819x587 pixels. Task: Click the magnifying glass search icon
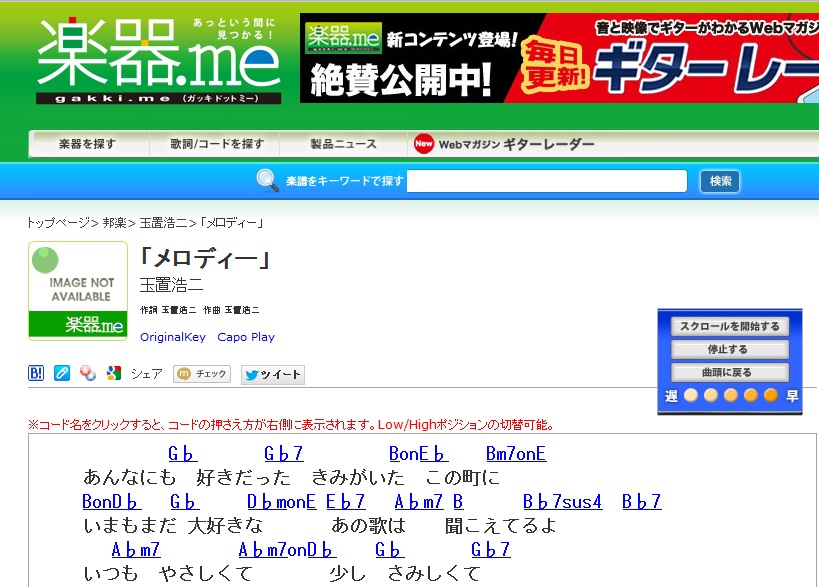[267, 180]
